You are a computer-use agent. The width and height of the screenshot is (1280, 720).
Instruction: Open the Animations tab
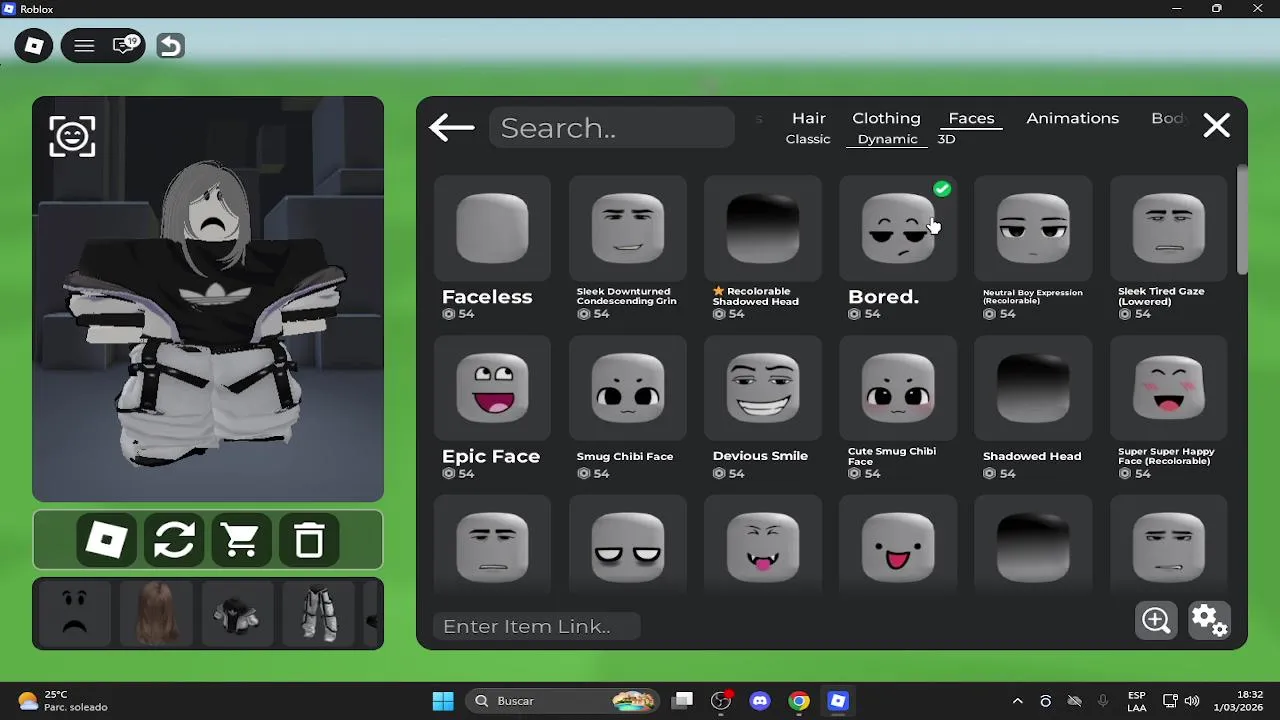[1072, 118]
